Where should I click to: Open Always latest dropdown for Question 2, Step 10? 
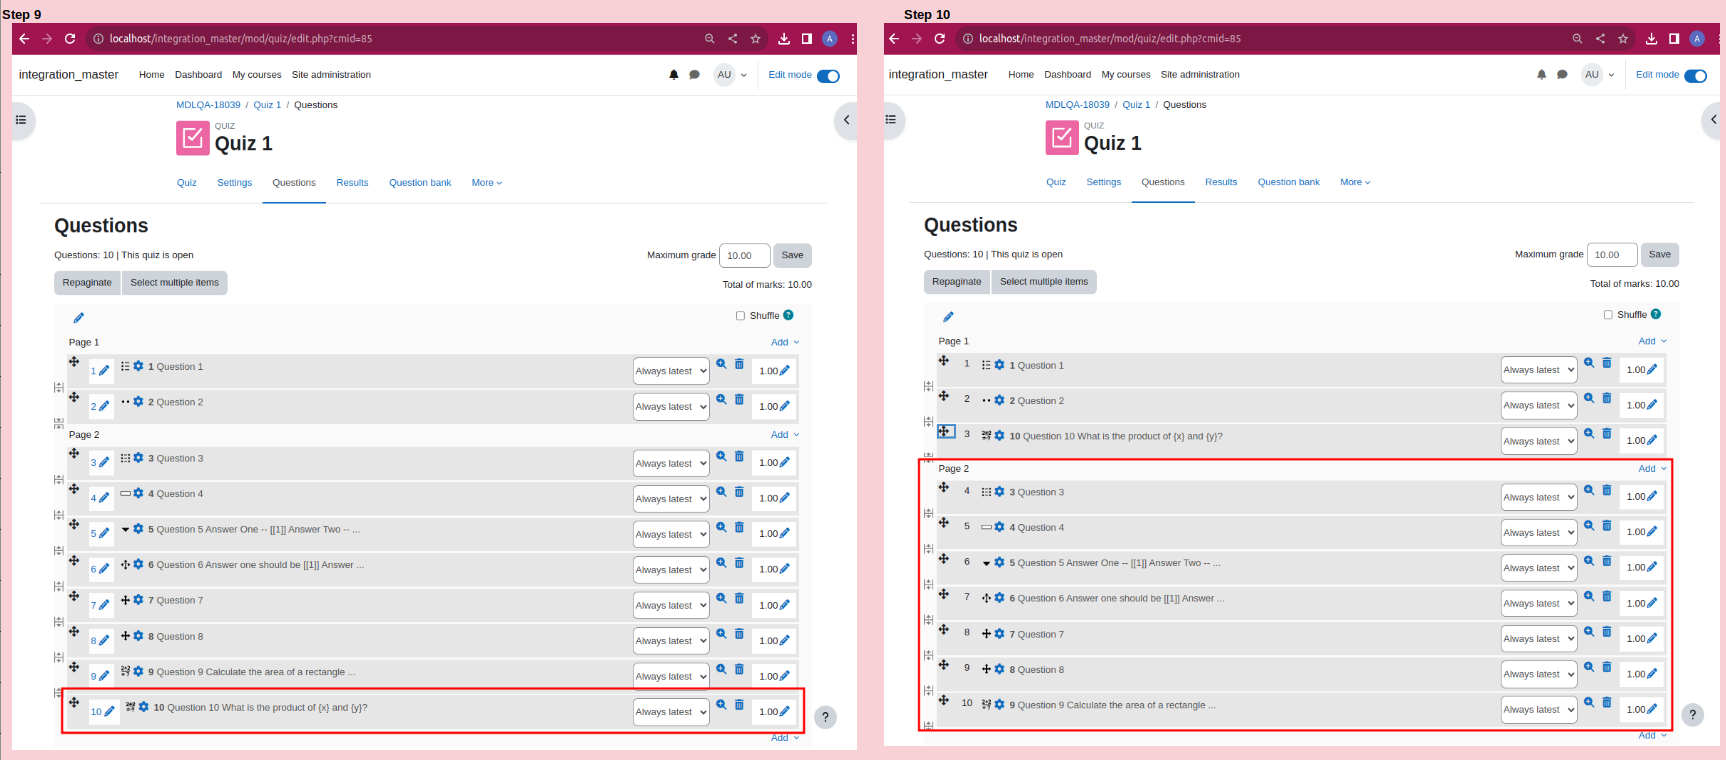tap(1539, 405)
